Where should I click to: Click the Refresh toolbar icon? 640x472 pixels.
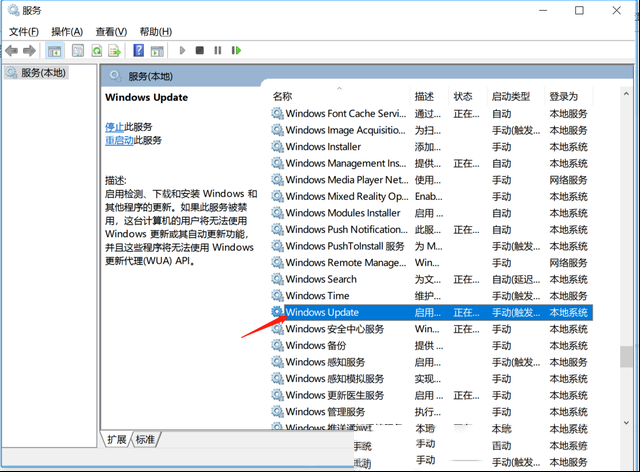[x=96, y=51]
